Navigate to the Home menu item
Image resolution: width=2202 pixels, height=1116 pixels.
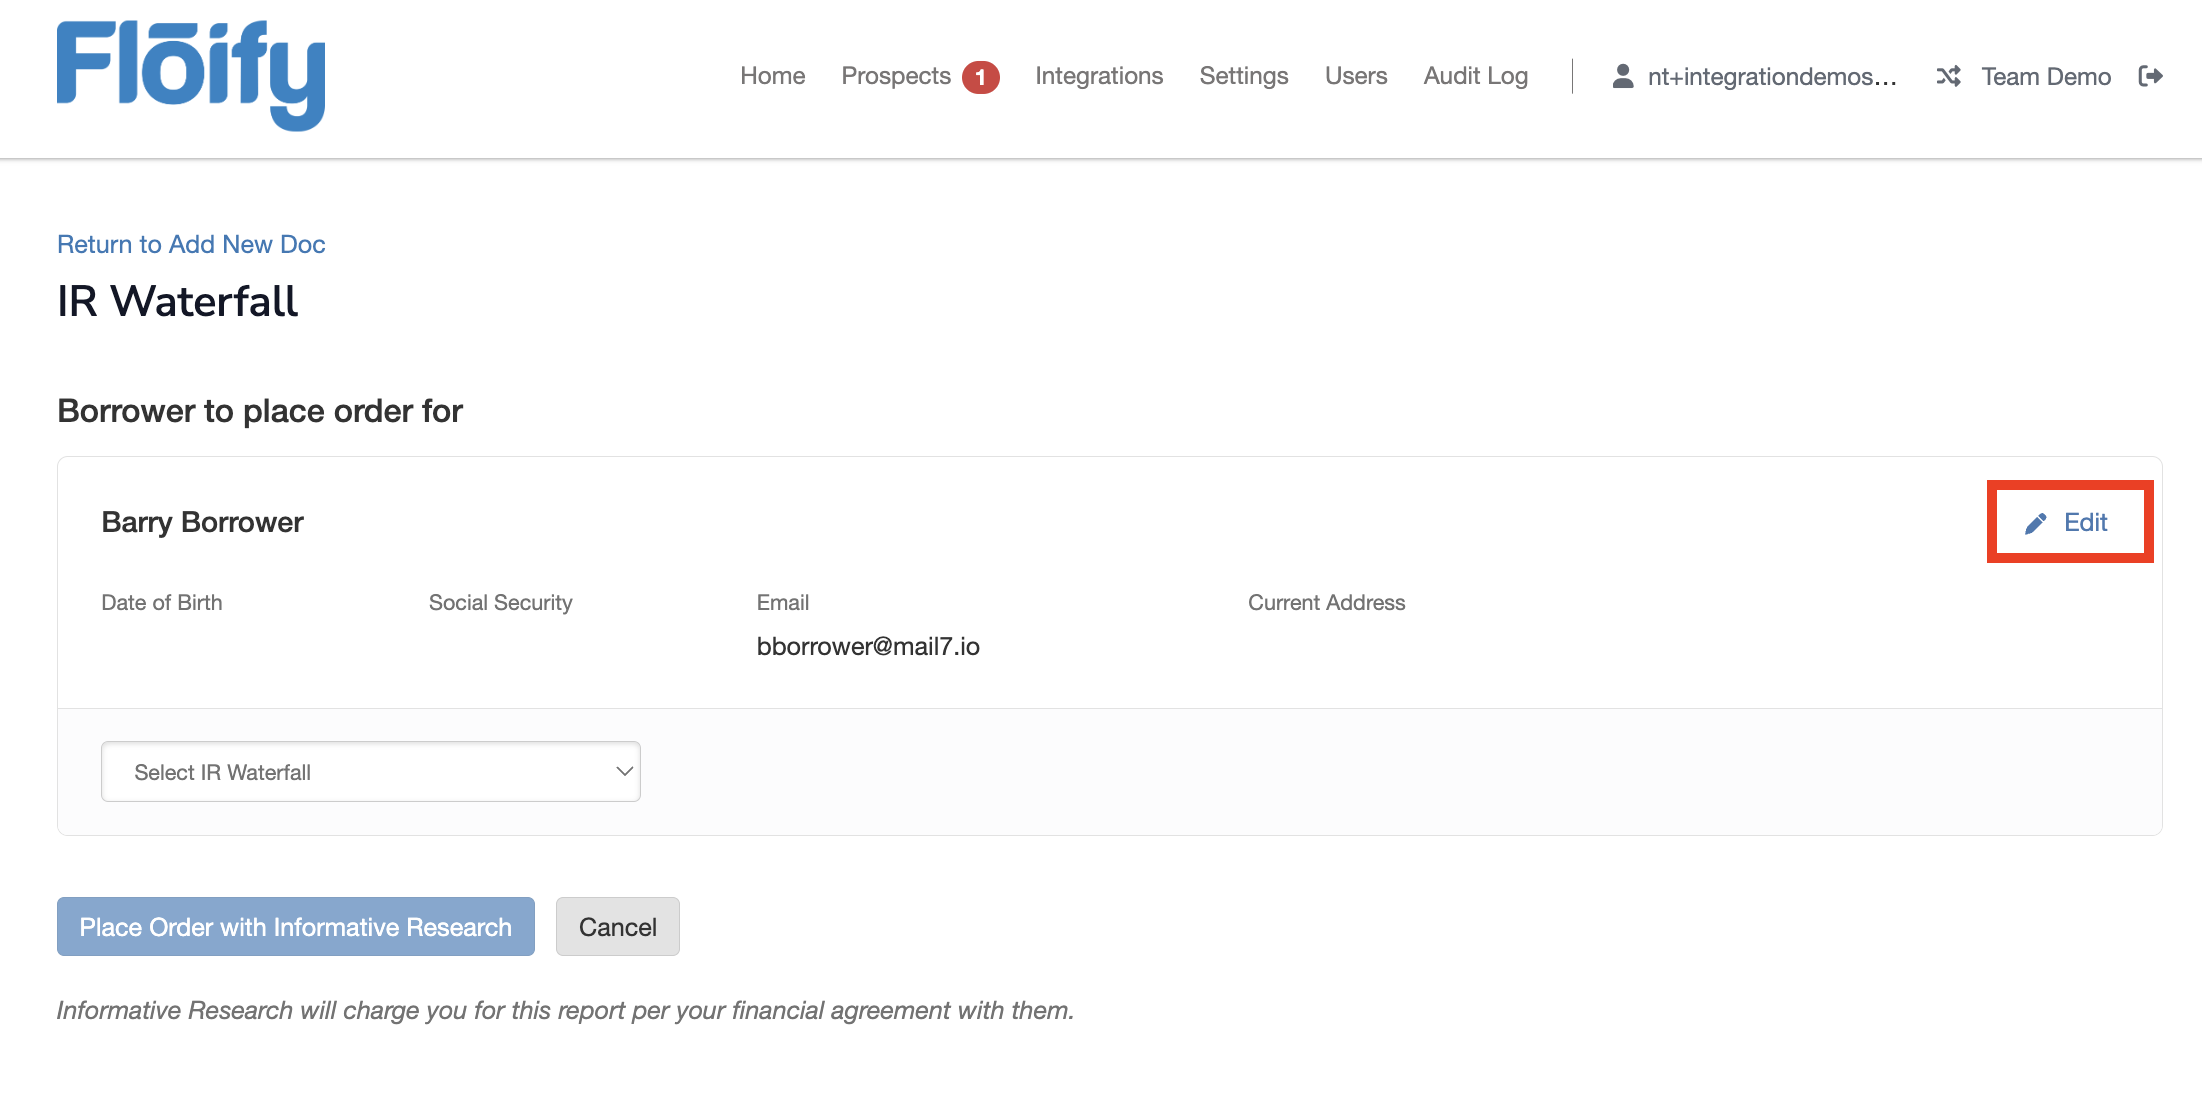tap(772, 75)
